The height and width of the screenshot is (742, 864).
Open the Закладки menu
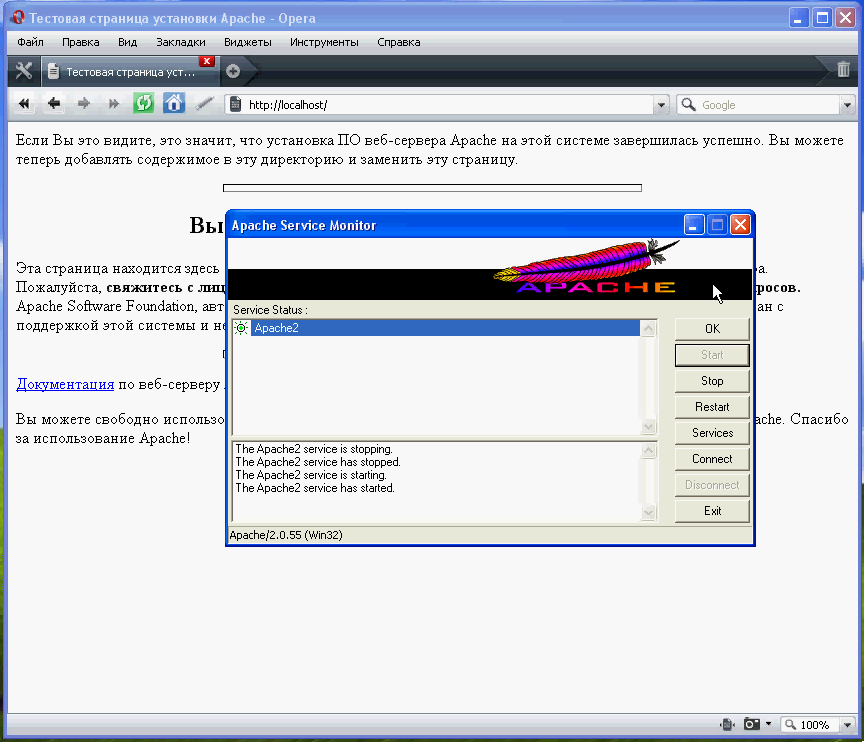click(x=181, y=42)
